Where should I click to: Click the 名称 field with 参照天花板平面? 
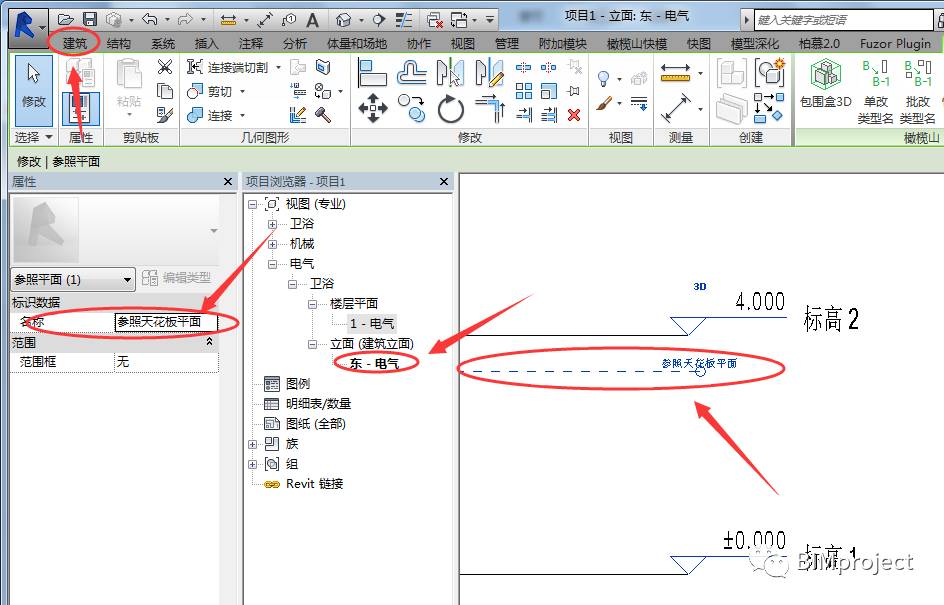tap(166, 322)
